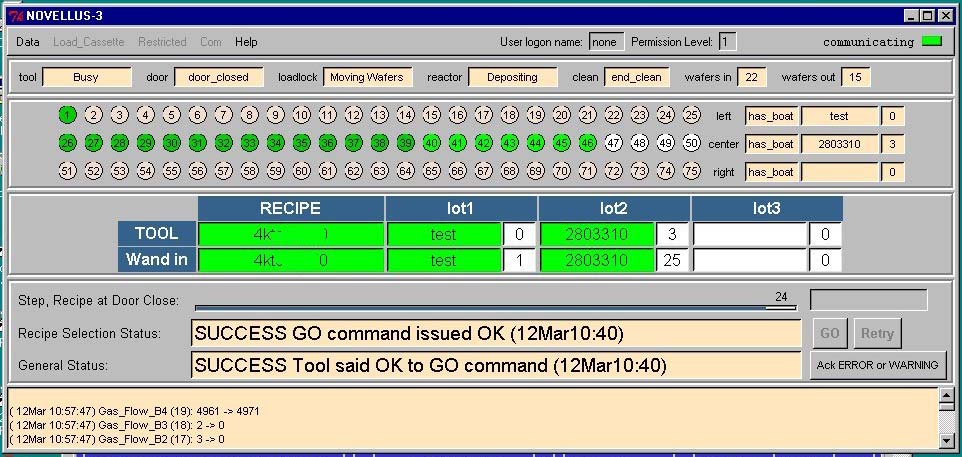Click the Tk icon in the title bar
The image size is (962, 457).
coord(16,15)
